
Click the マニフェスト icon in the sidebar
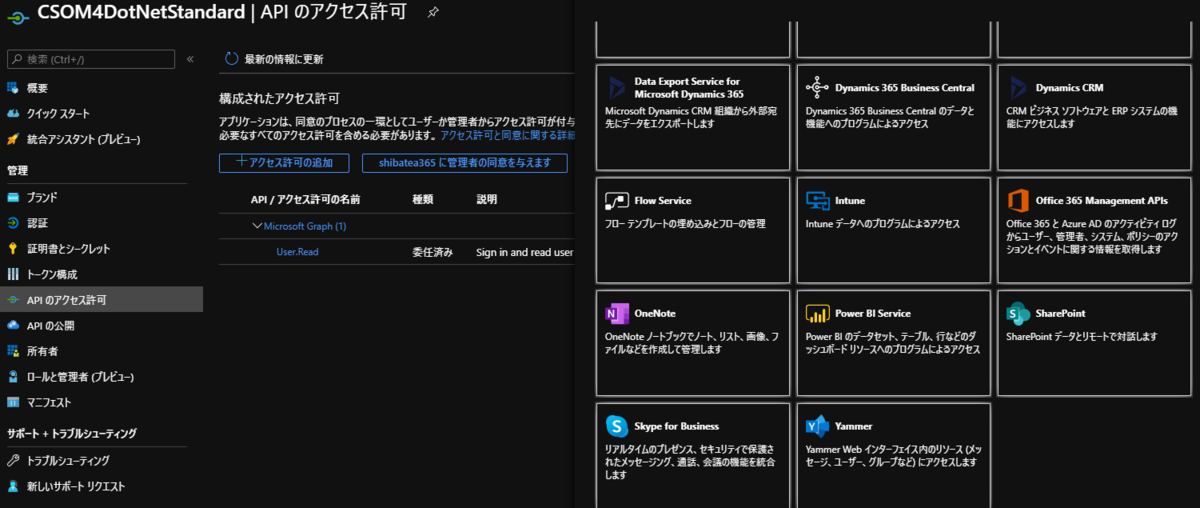(13, 402)
